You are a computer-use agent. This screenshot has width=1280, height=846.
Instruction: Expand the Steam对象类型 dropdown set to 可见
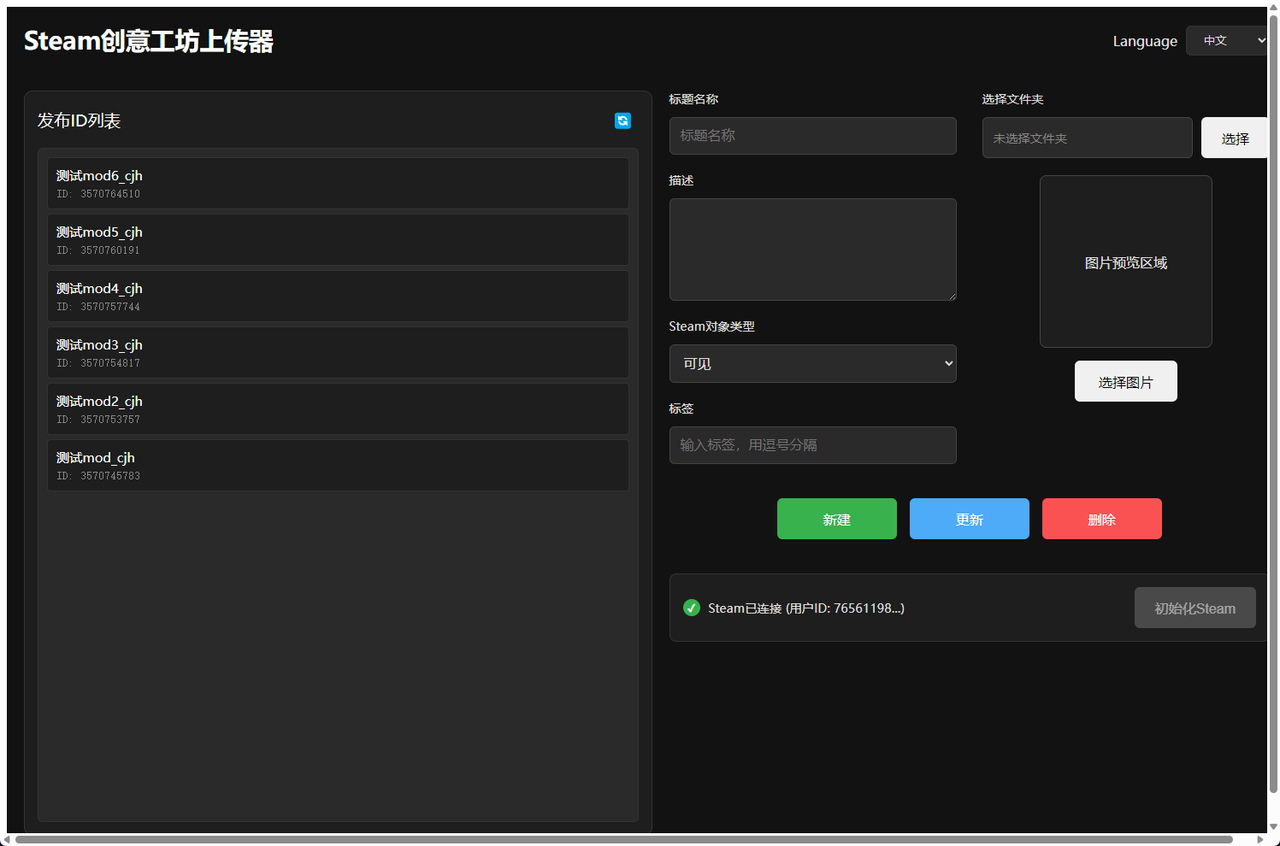[x=813, y=364]
